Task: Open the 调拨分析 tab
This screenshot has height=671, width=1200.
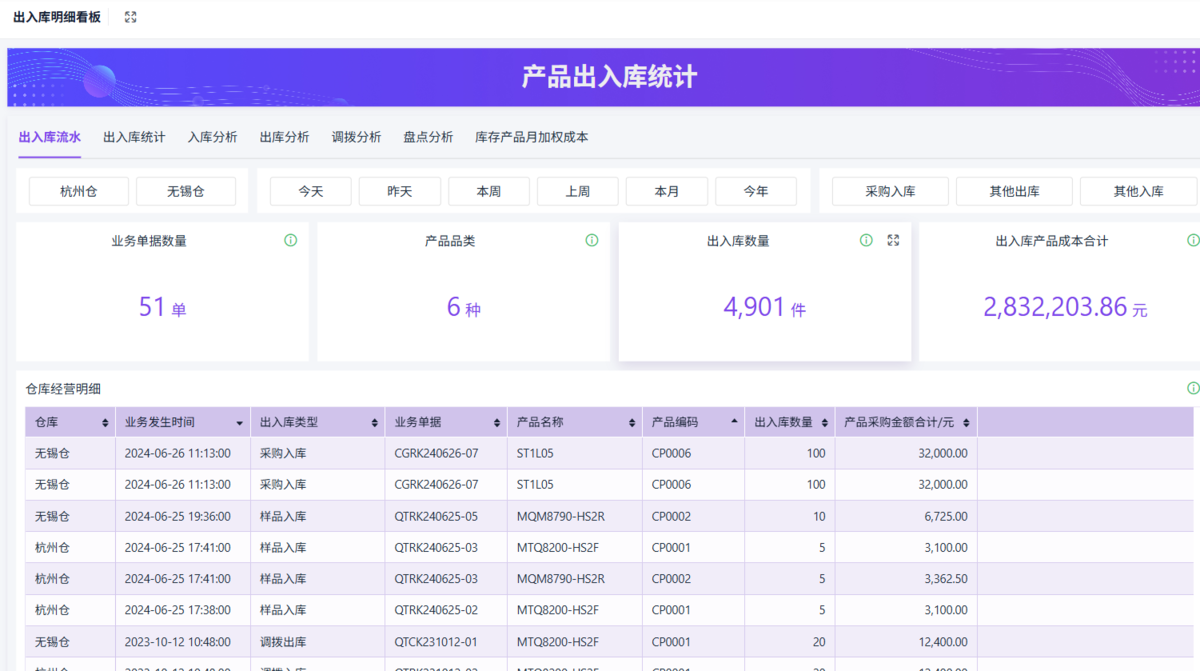Action: tap(356, 137)
